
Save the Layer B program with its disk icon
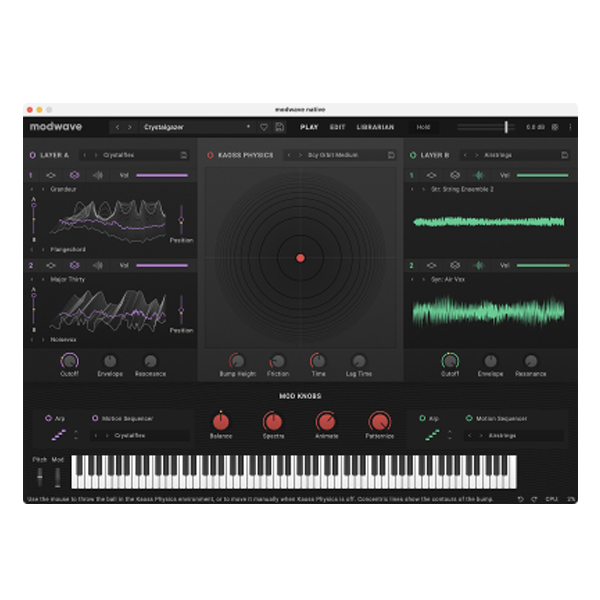pos(564,155)
